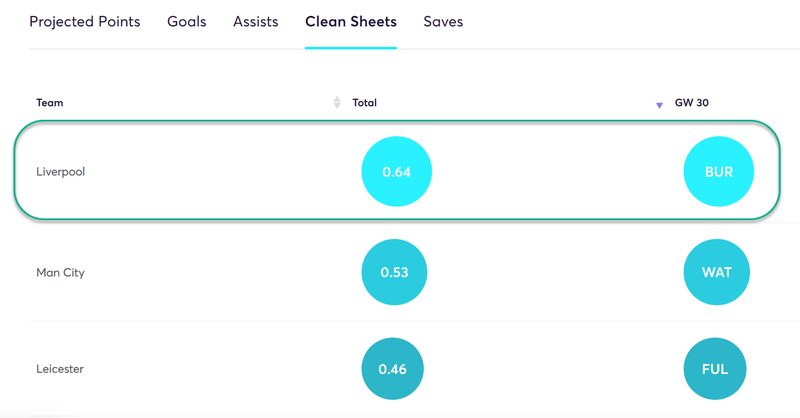Click the BUR fixture circle
Screen dimensions: 800x418
coord(719,171)
